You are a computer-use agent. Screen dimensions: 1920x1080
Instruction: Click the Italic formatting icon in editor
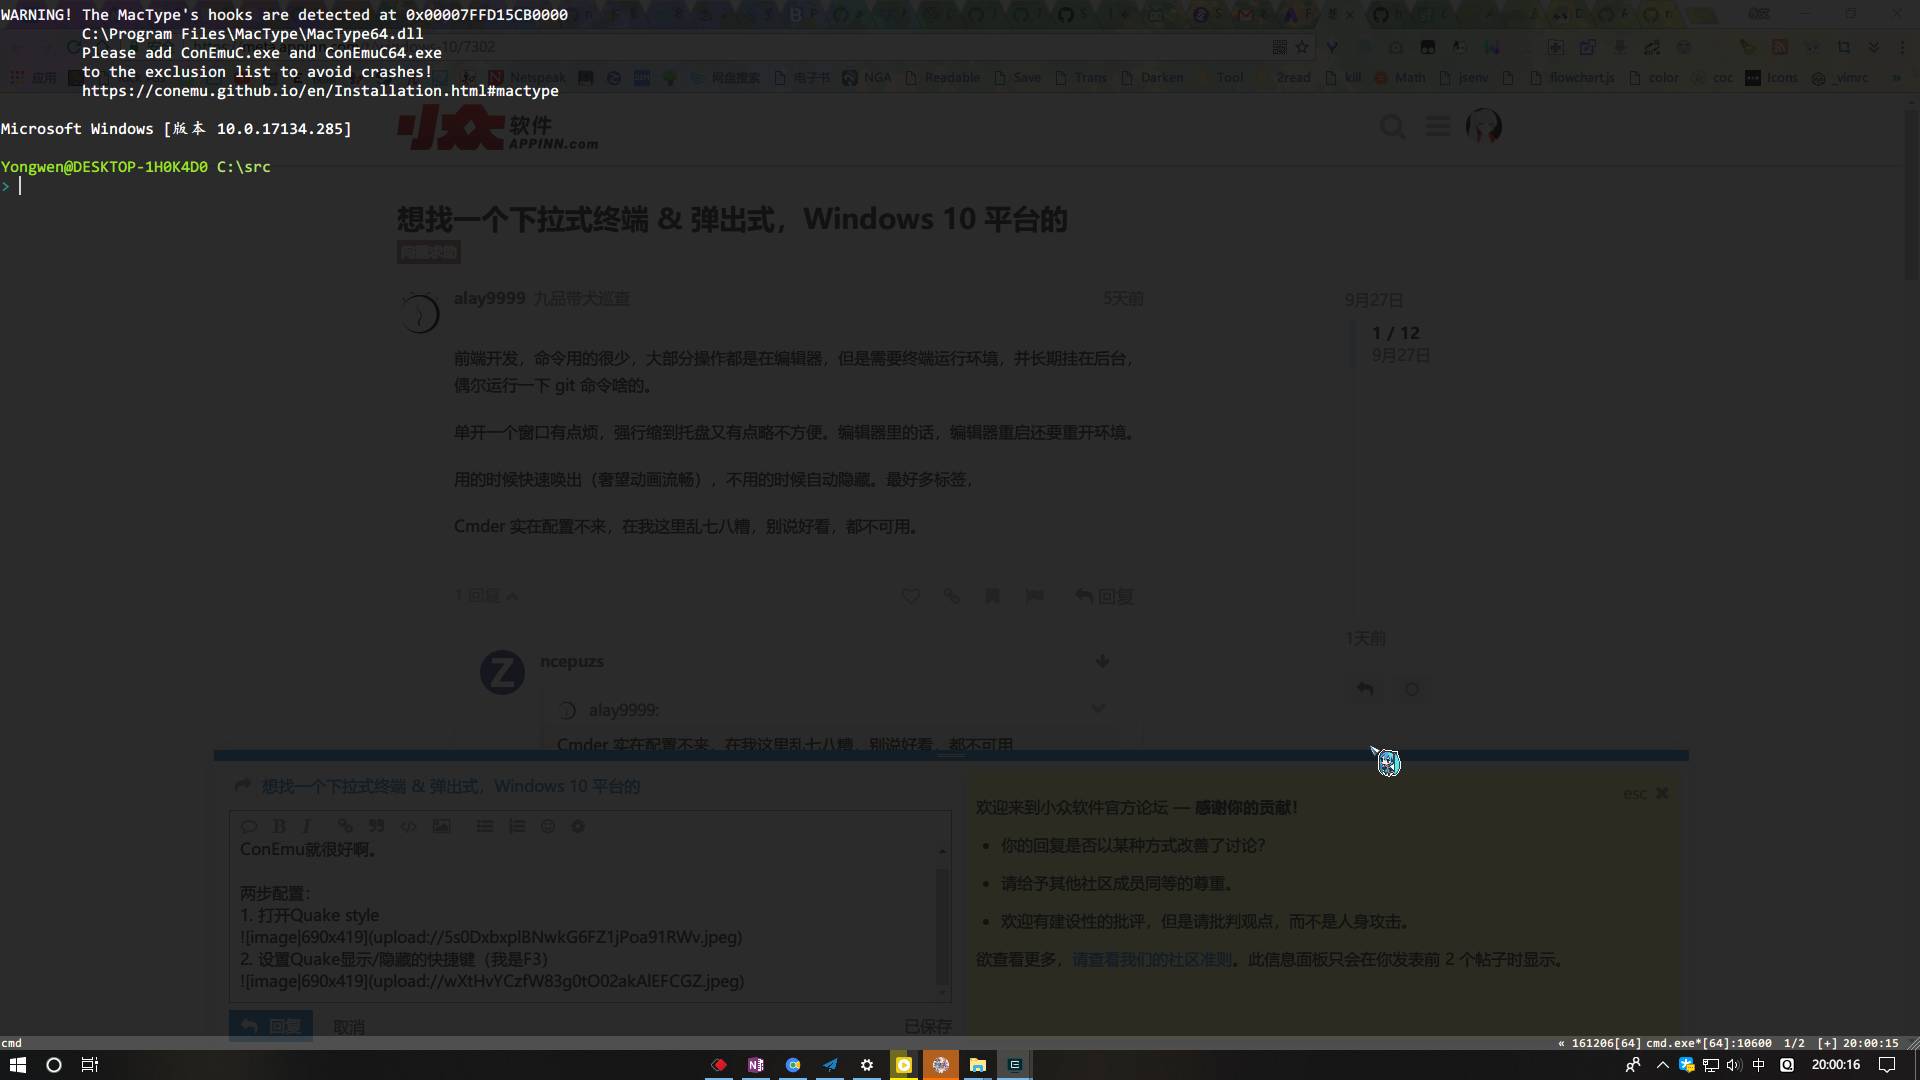pyautogui.click(x=307, y=826)
